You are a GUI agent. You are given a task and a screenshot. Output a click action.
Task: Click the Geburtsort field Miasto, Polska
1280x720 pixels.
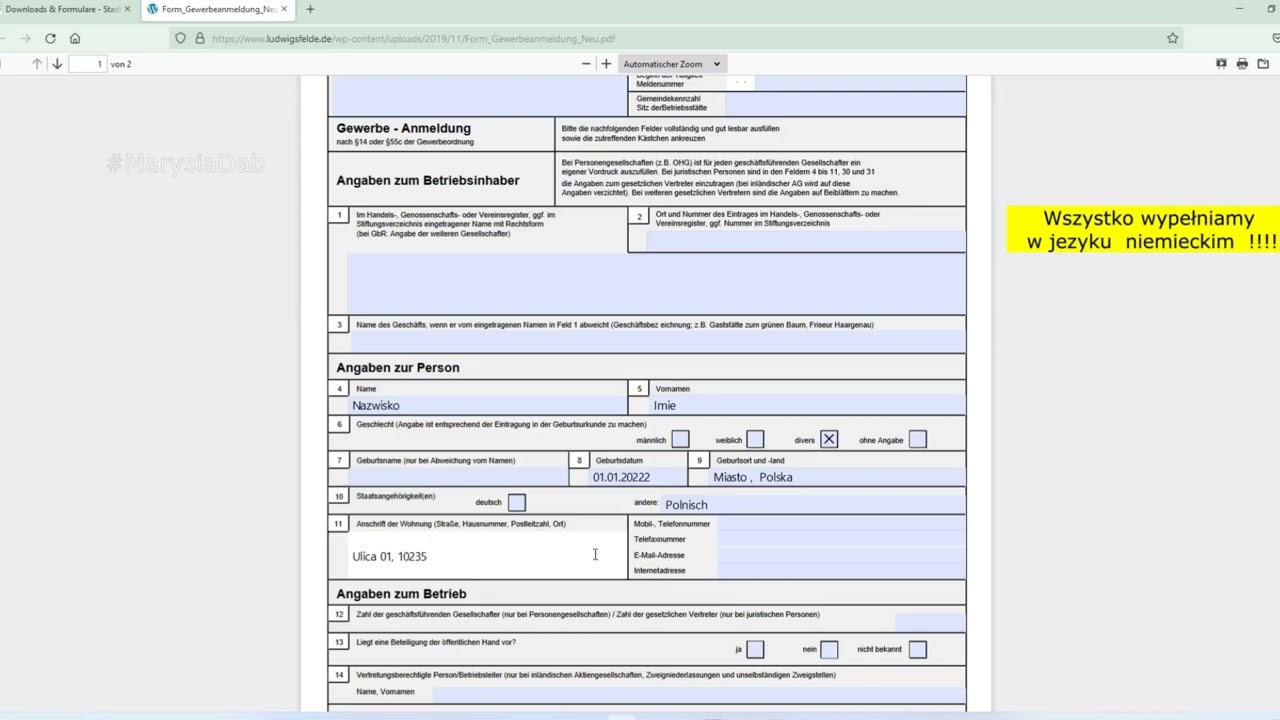point(836,477)
